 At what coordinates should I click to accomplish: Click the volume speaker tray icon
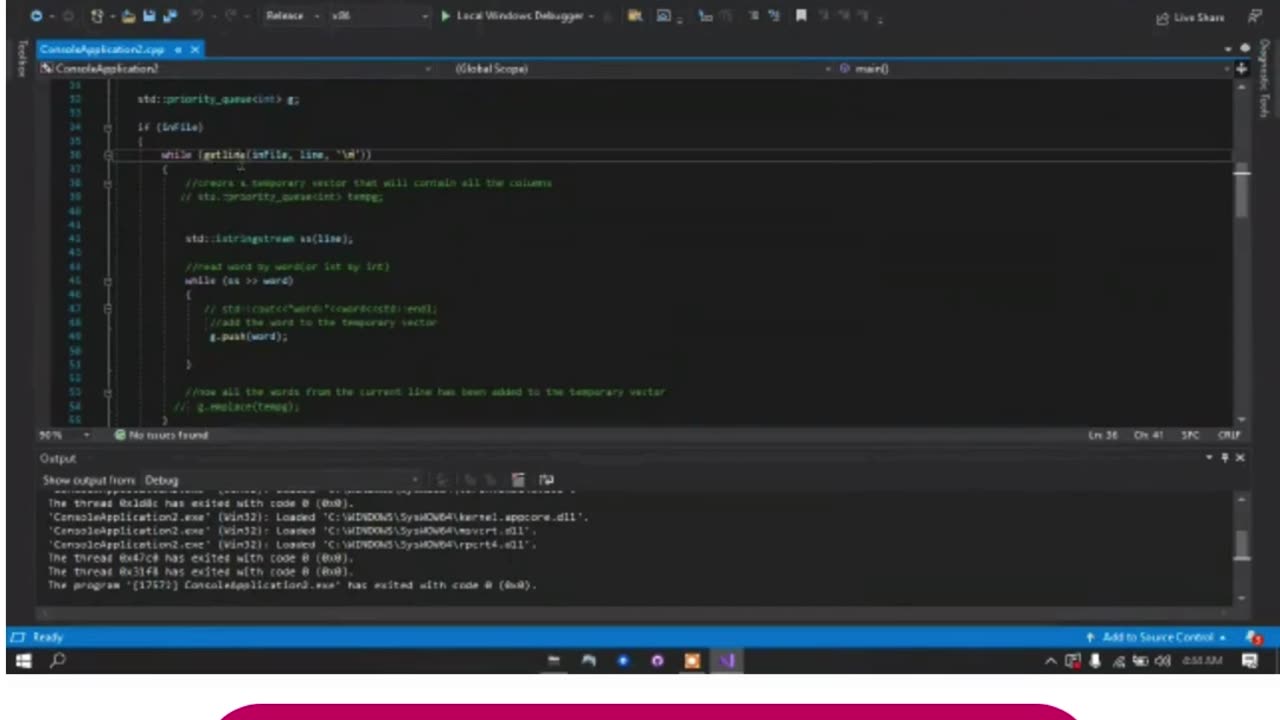[x=1164, y=661]
